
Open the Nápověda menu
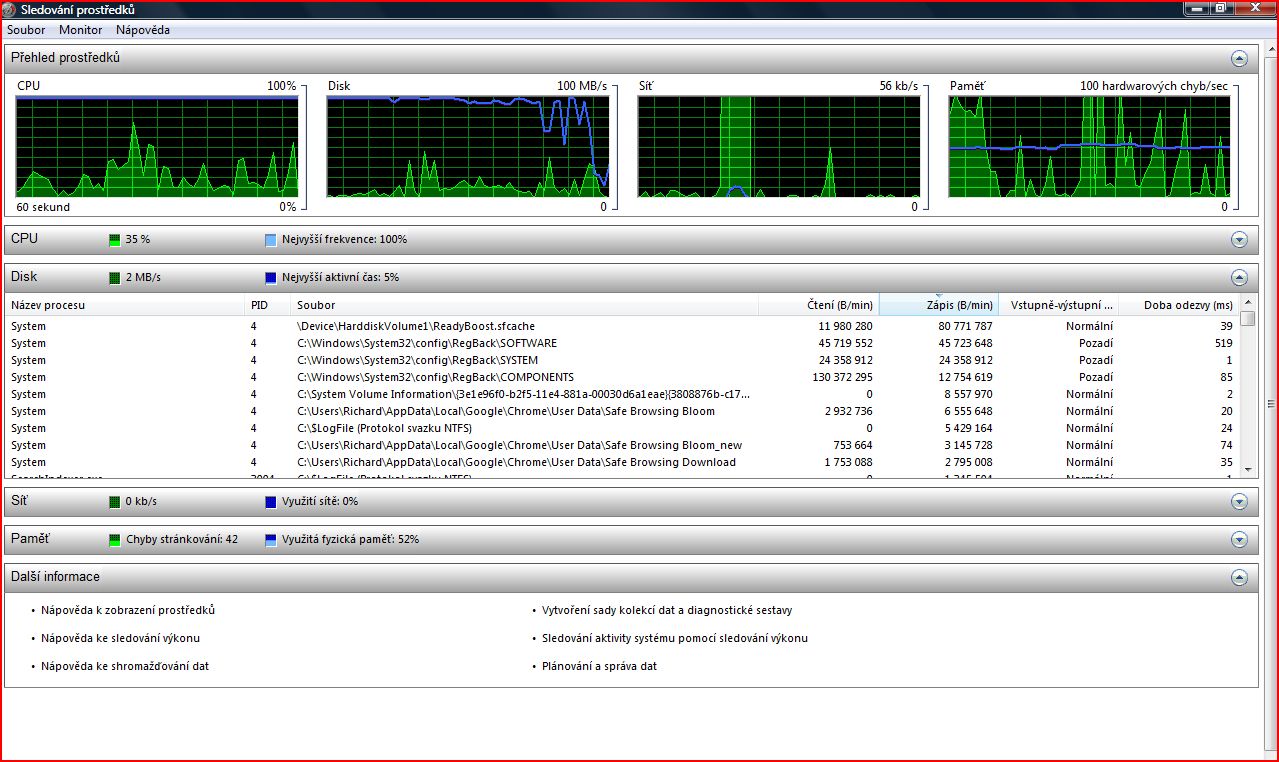[143, 30]
